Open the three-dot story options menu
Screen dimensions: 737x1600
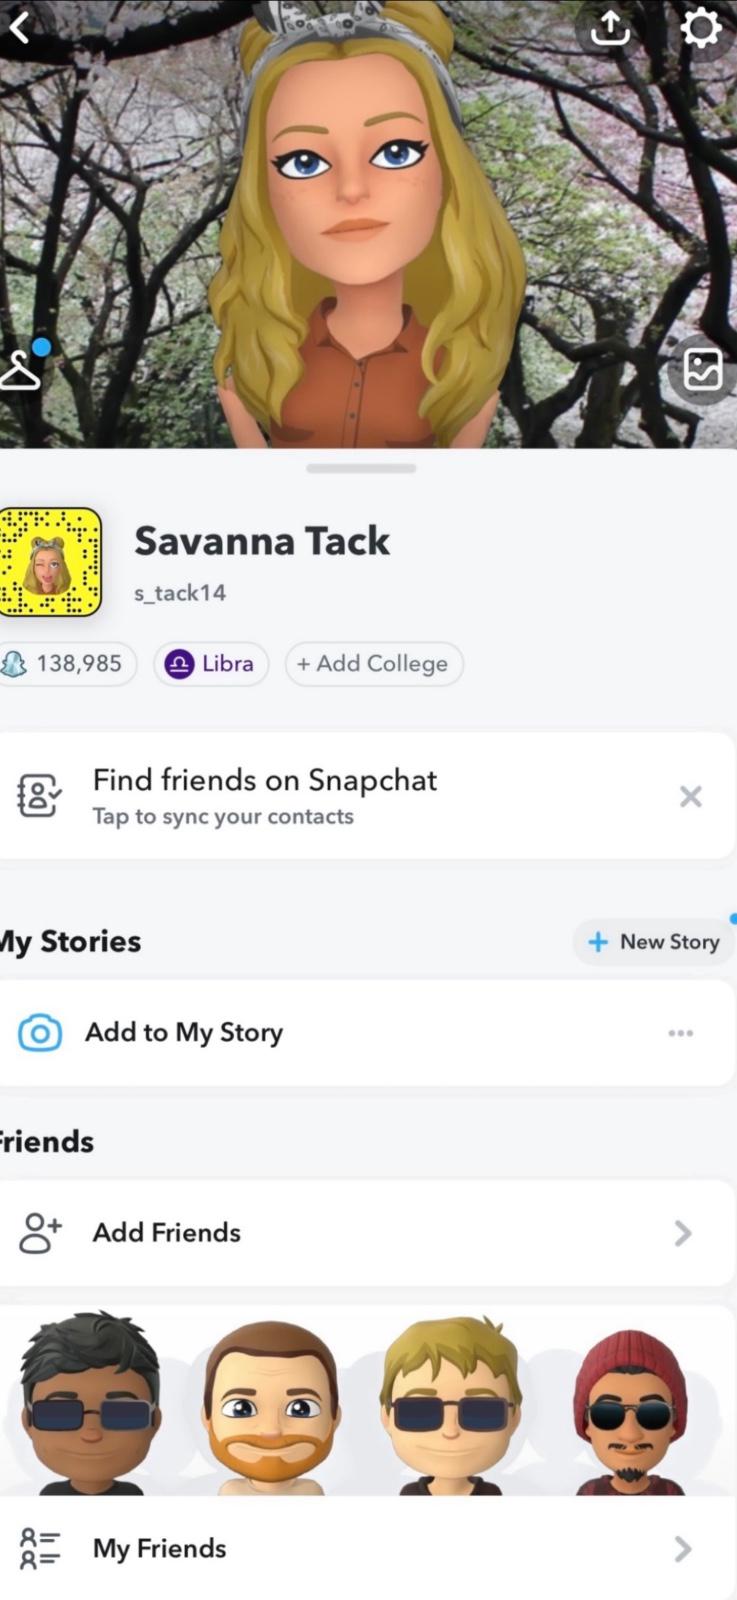click(681, 1033)
